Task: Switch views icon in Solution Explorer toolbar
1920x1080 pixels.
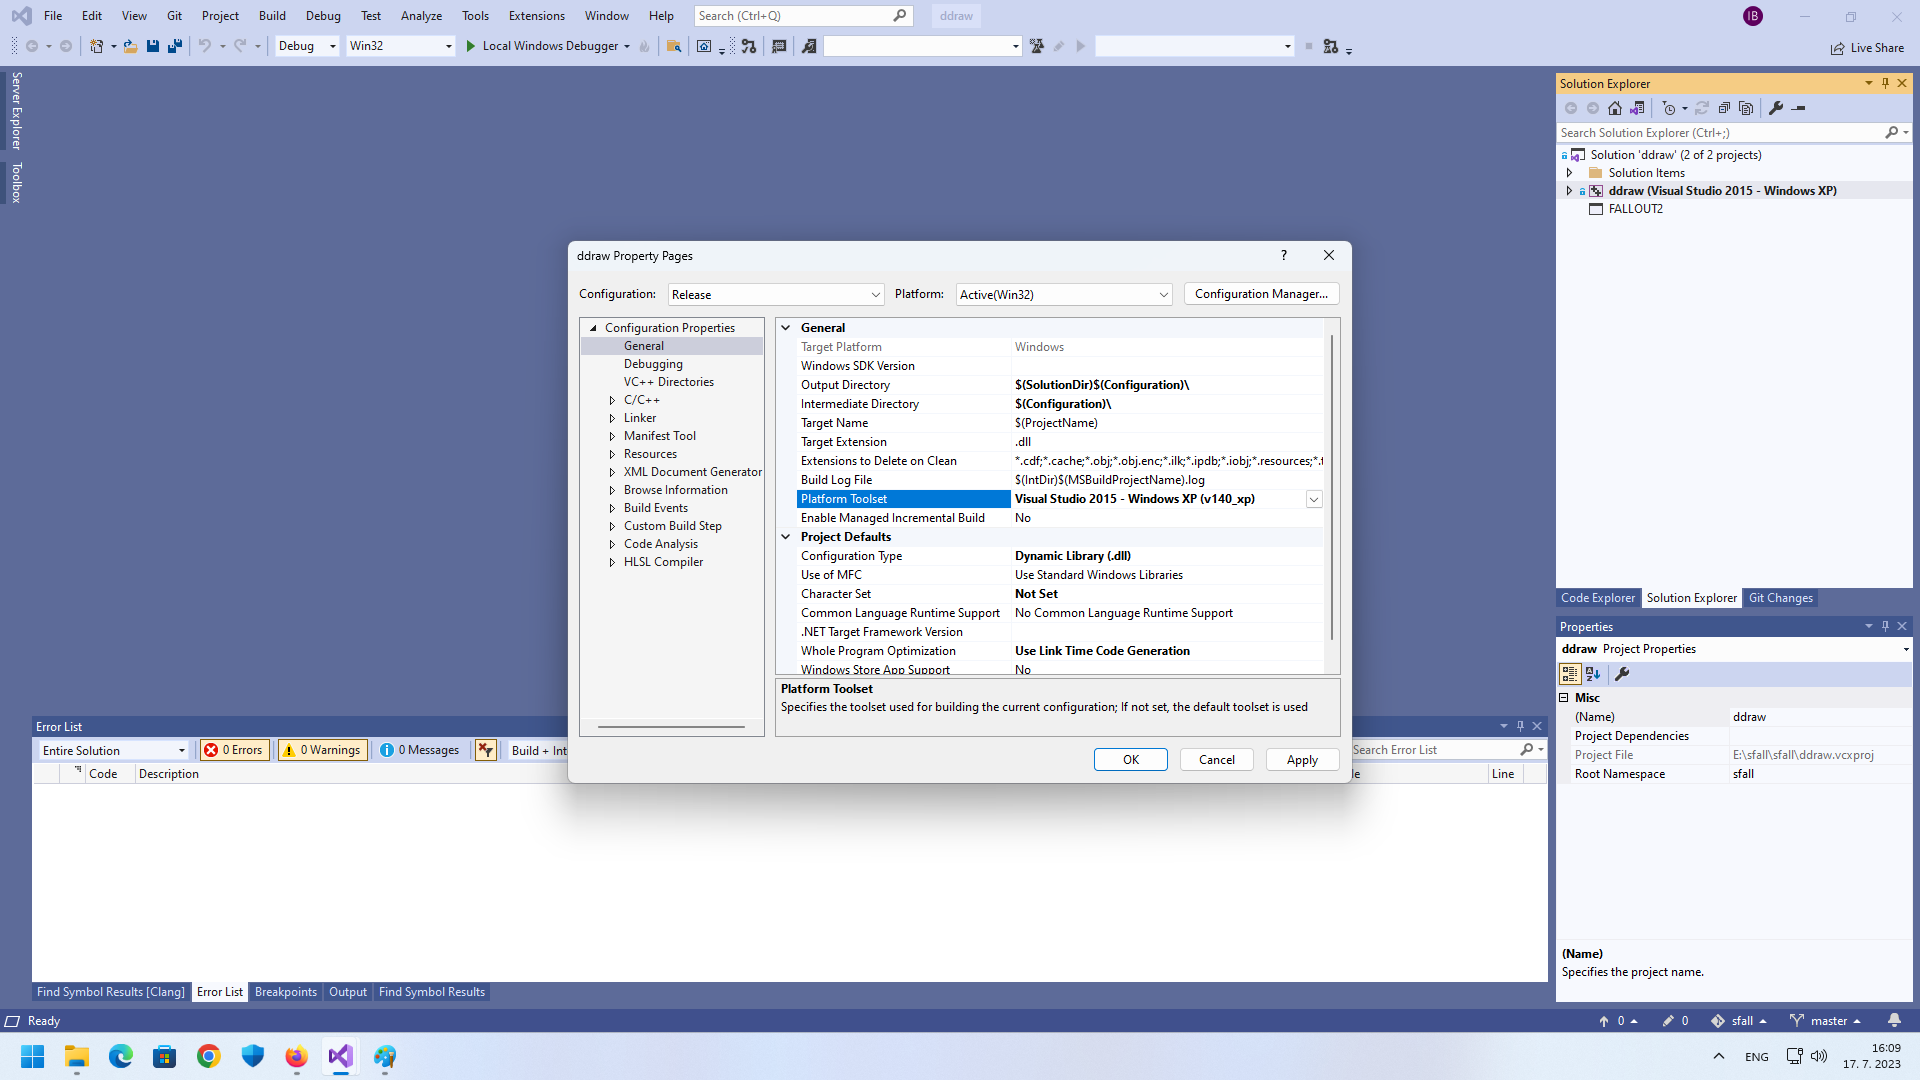Action: [1637, 108]
